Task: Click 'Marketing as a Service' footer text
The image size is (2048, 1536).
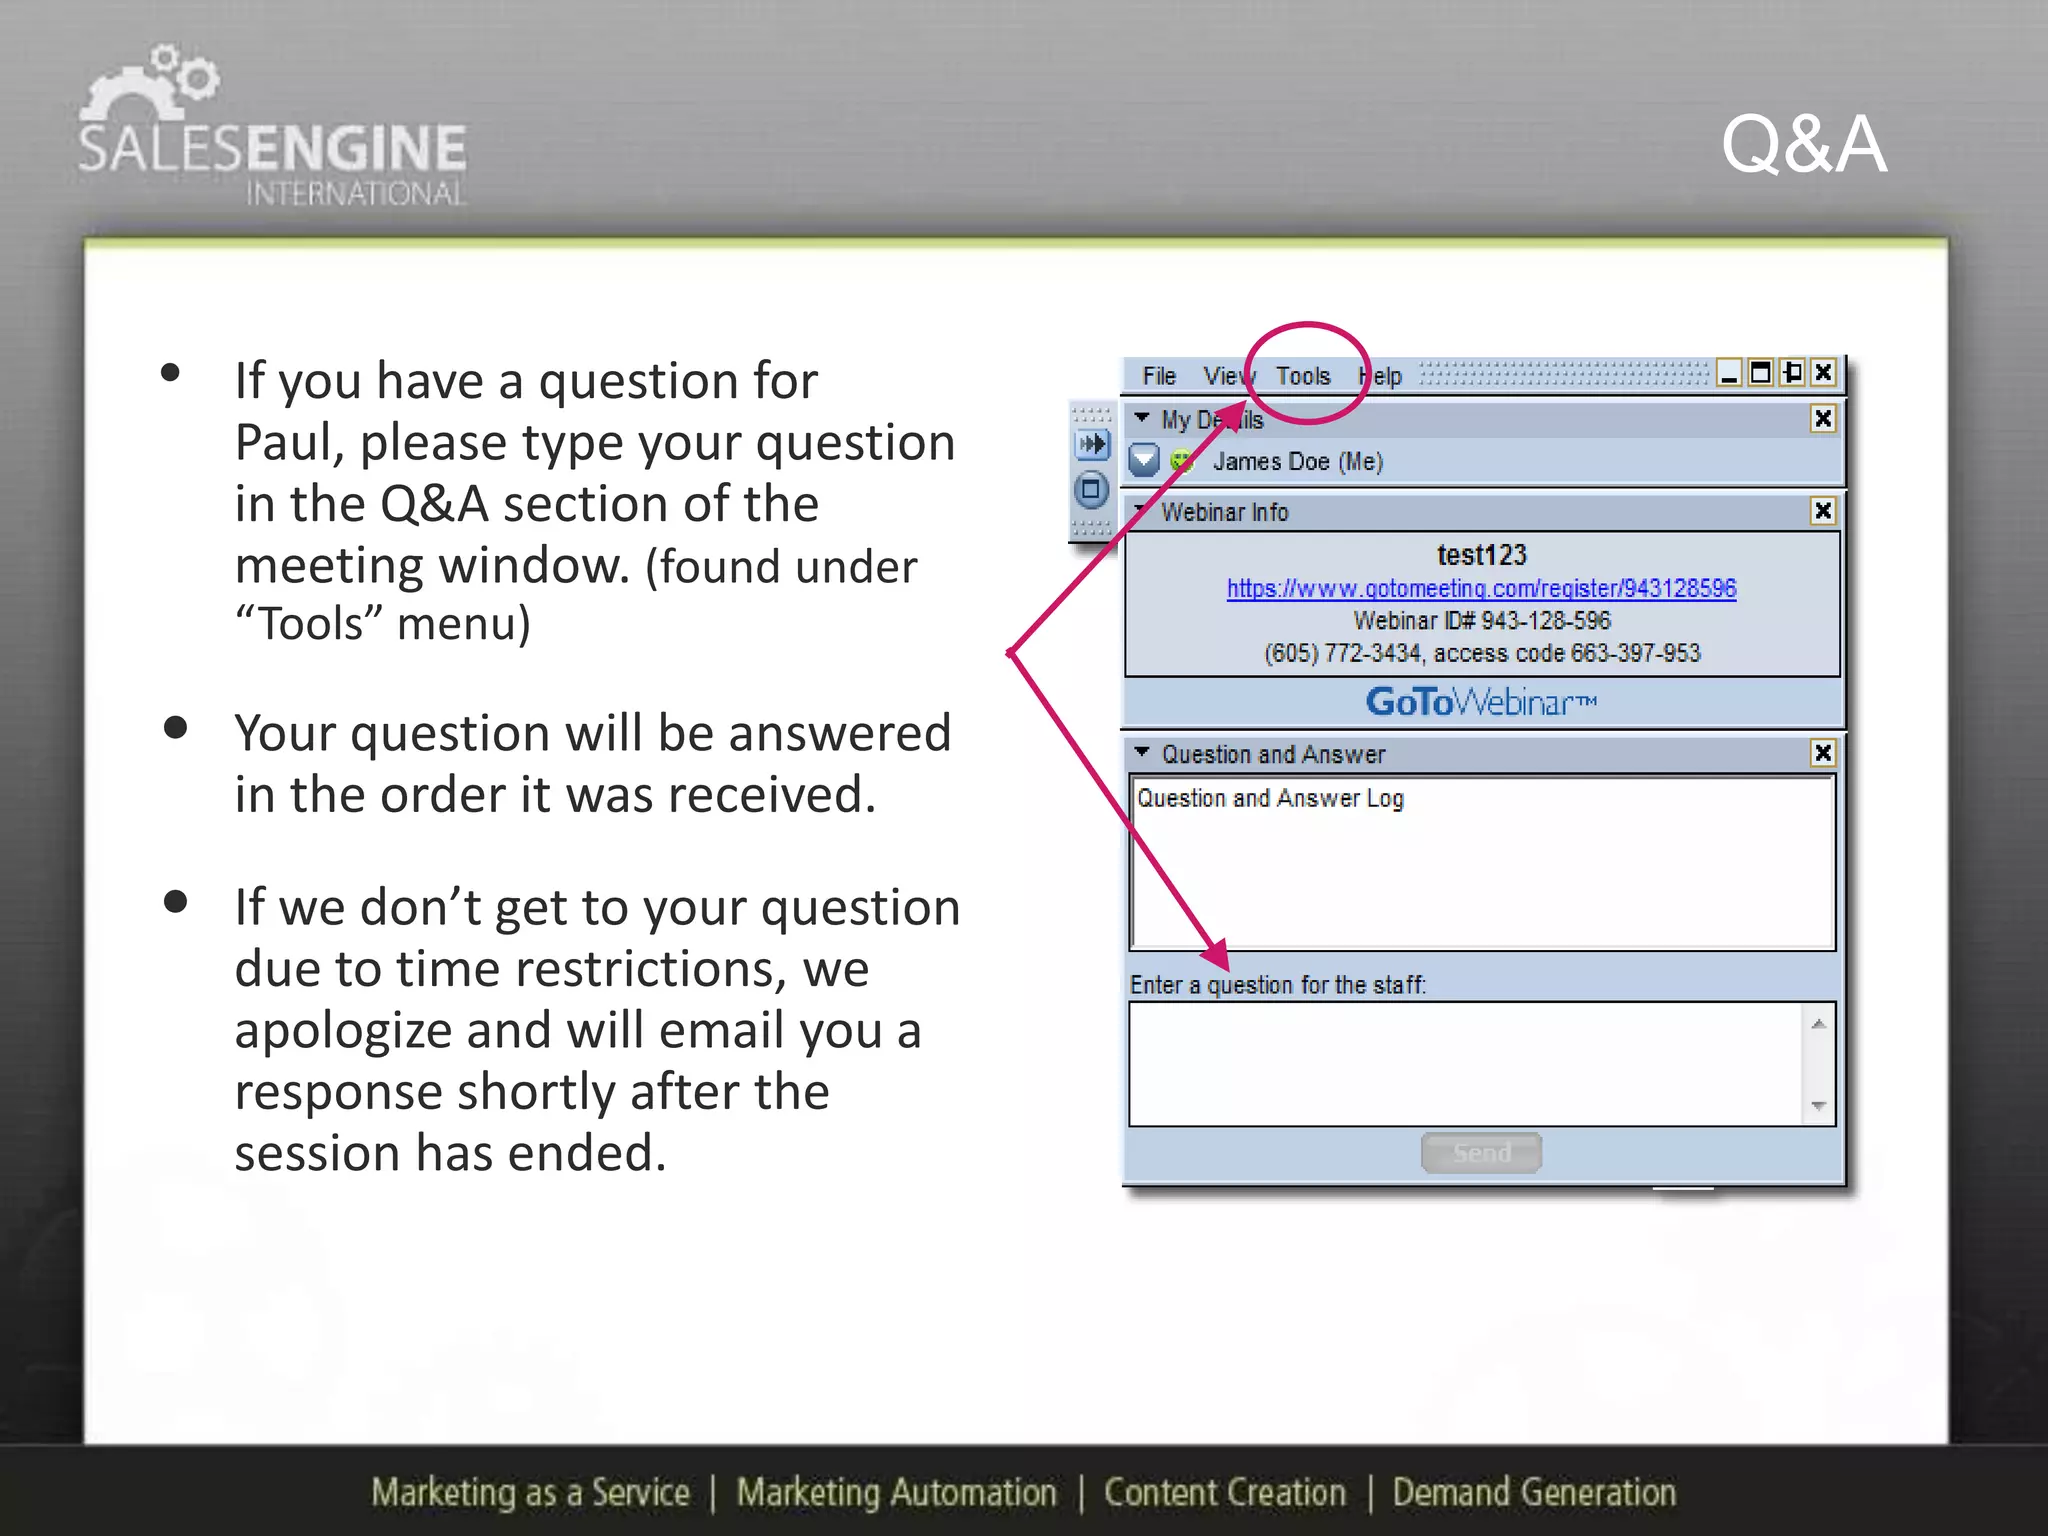Action: [x=530, y=1492]
